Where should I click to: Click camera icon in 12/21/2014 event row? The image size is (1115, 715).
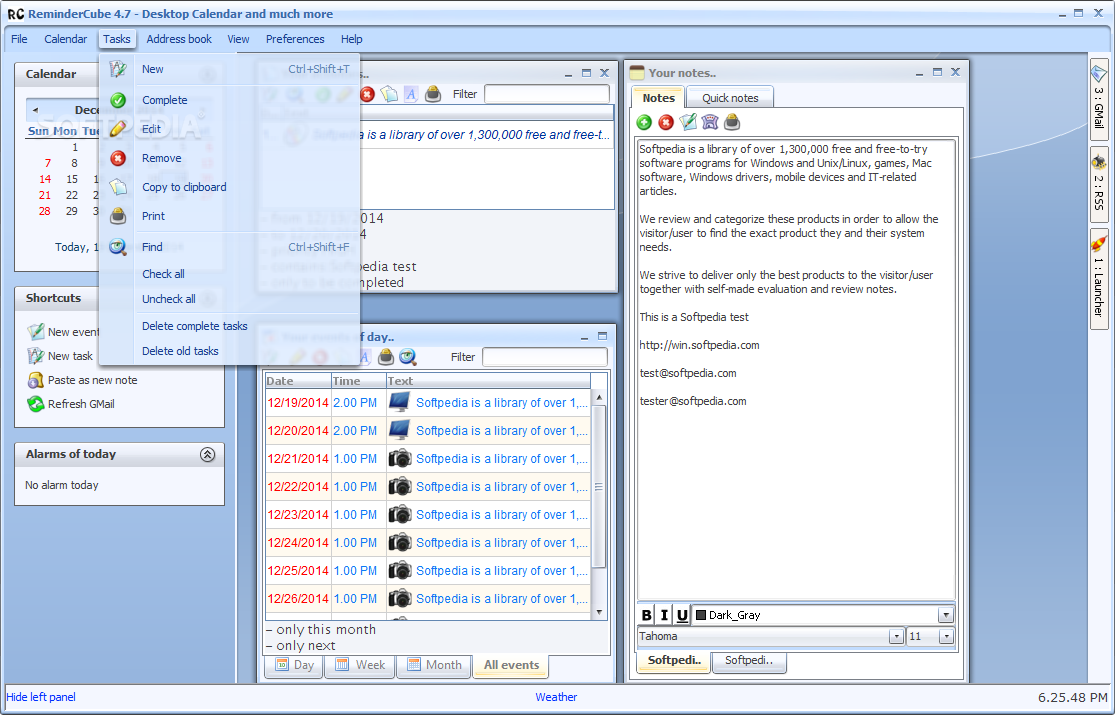point(400,458)
